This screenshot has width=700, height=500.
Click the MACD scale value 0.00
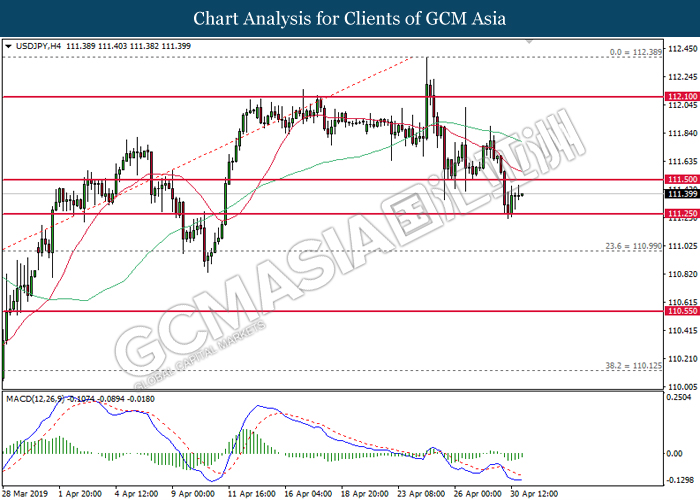click(x=674, y=454)
